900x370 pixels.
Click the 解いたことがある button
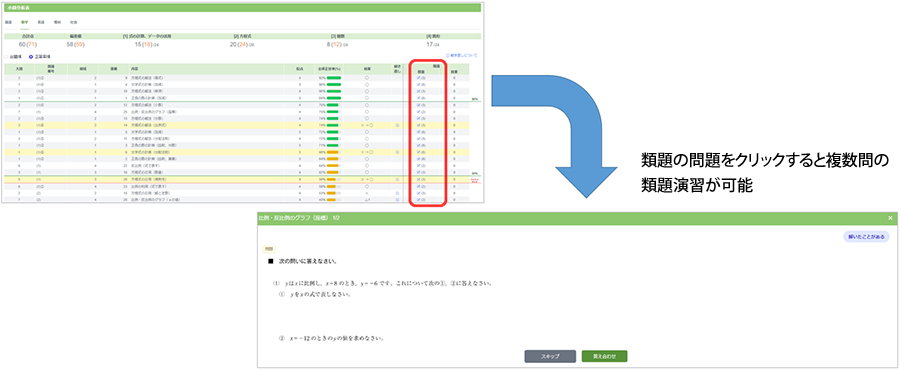tap(866, 236)
